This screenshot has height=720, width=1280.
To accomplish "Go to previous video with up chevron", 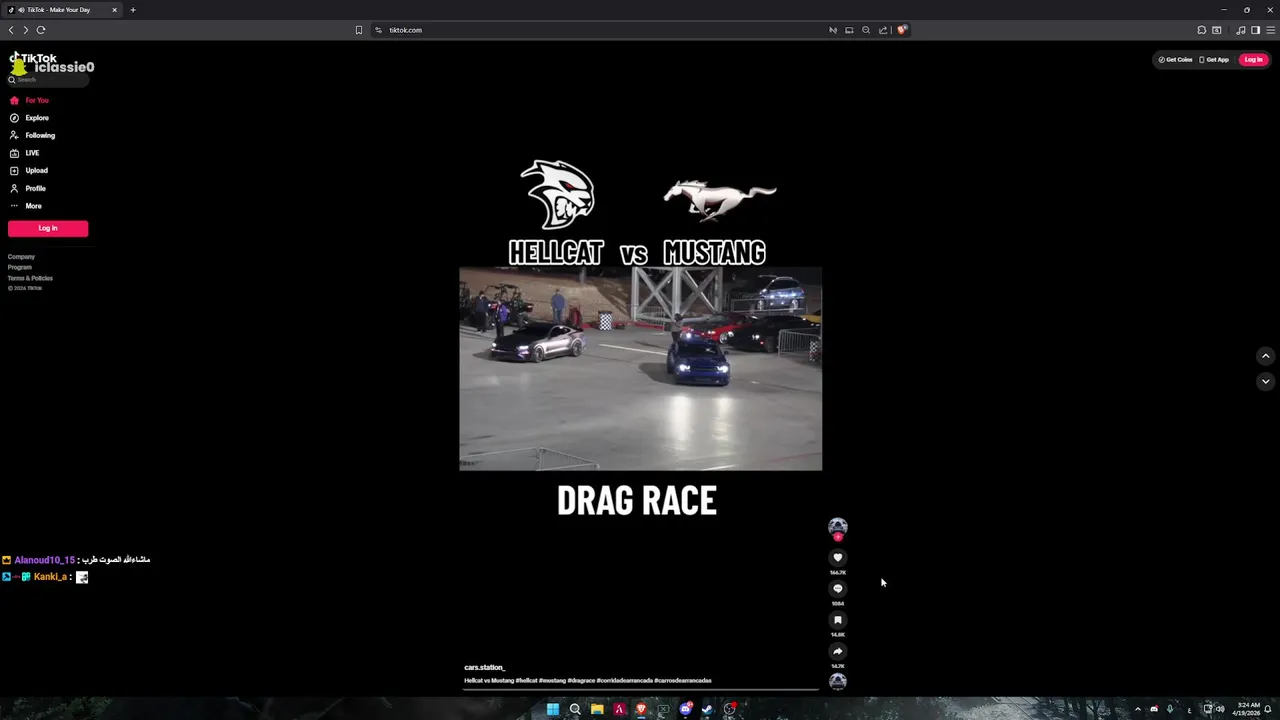I will click(x=1265, y=356).
